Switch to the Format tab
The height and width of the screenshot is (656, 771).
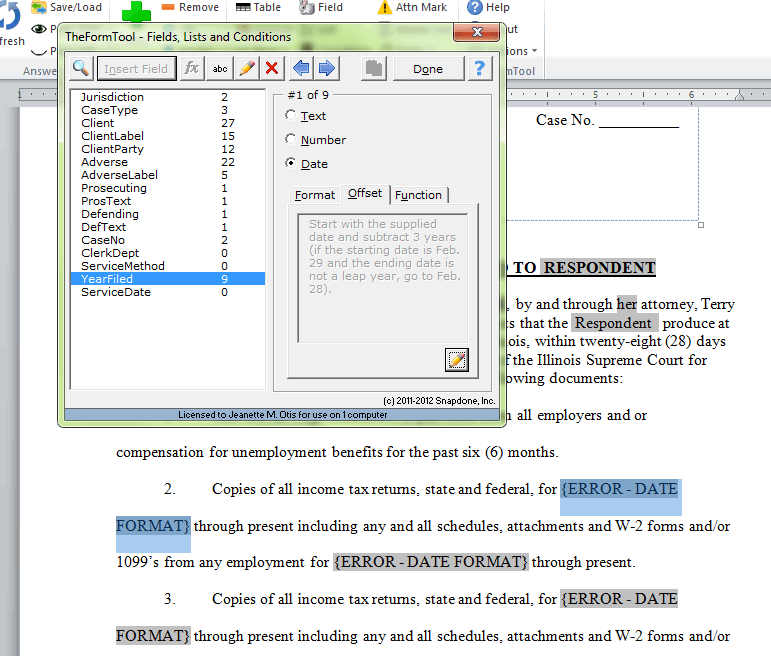[x=315, y=195]
